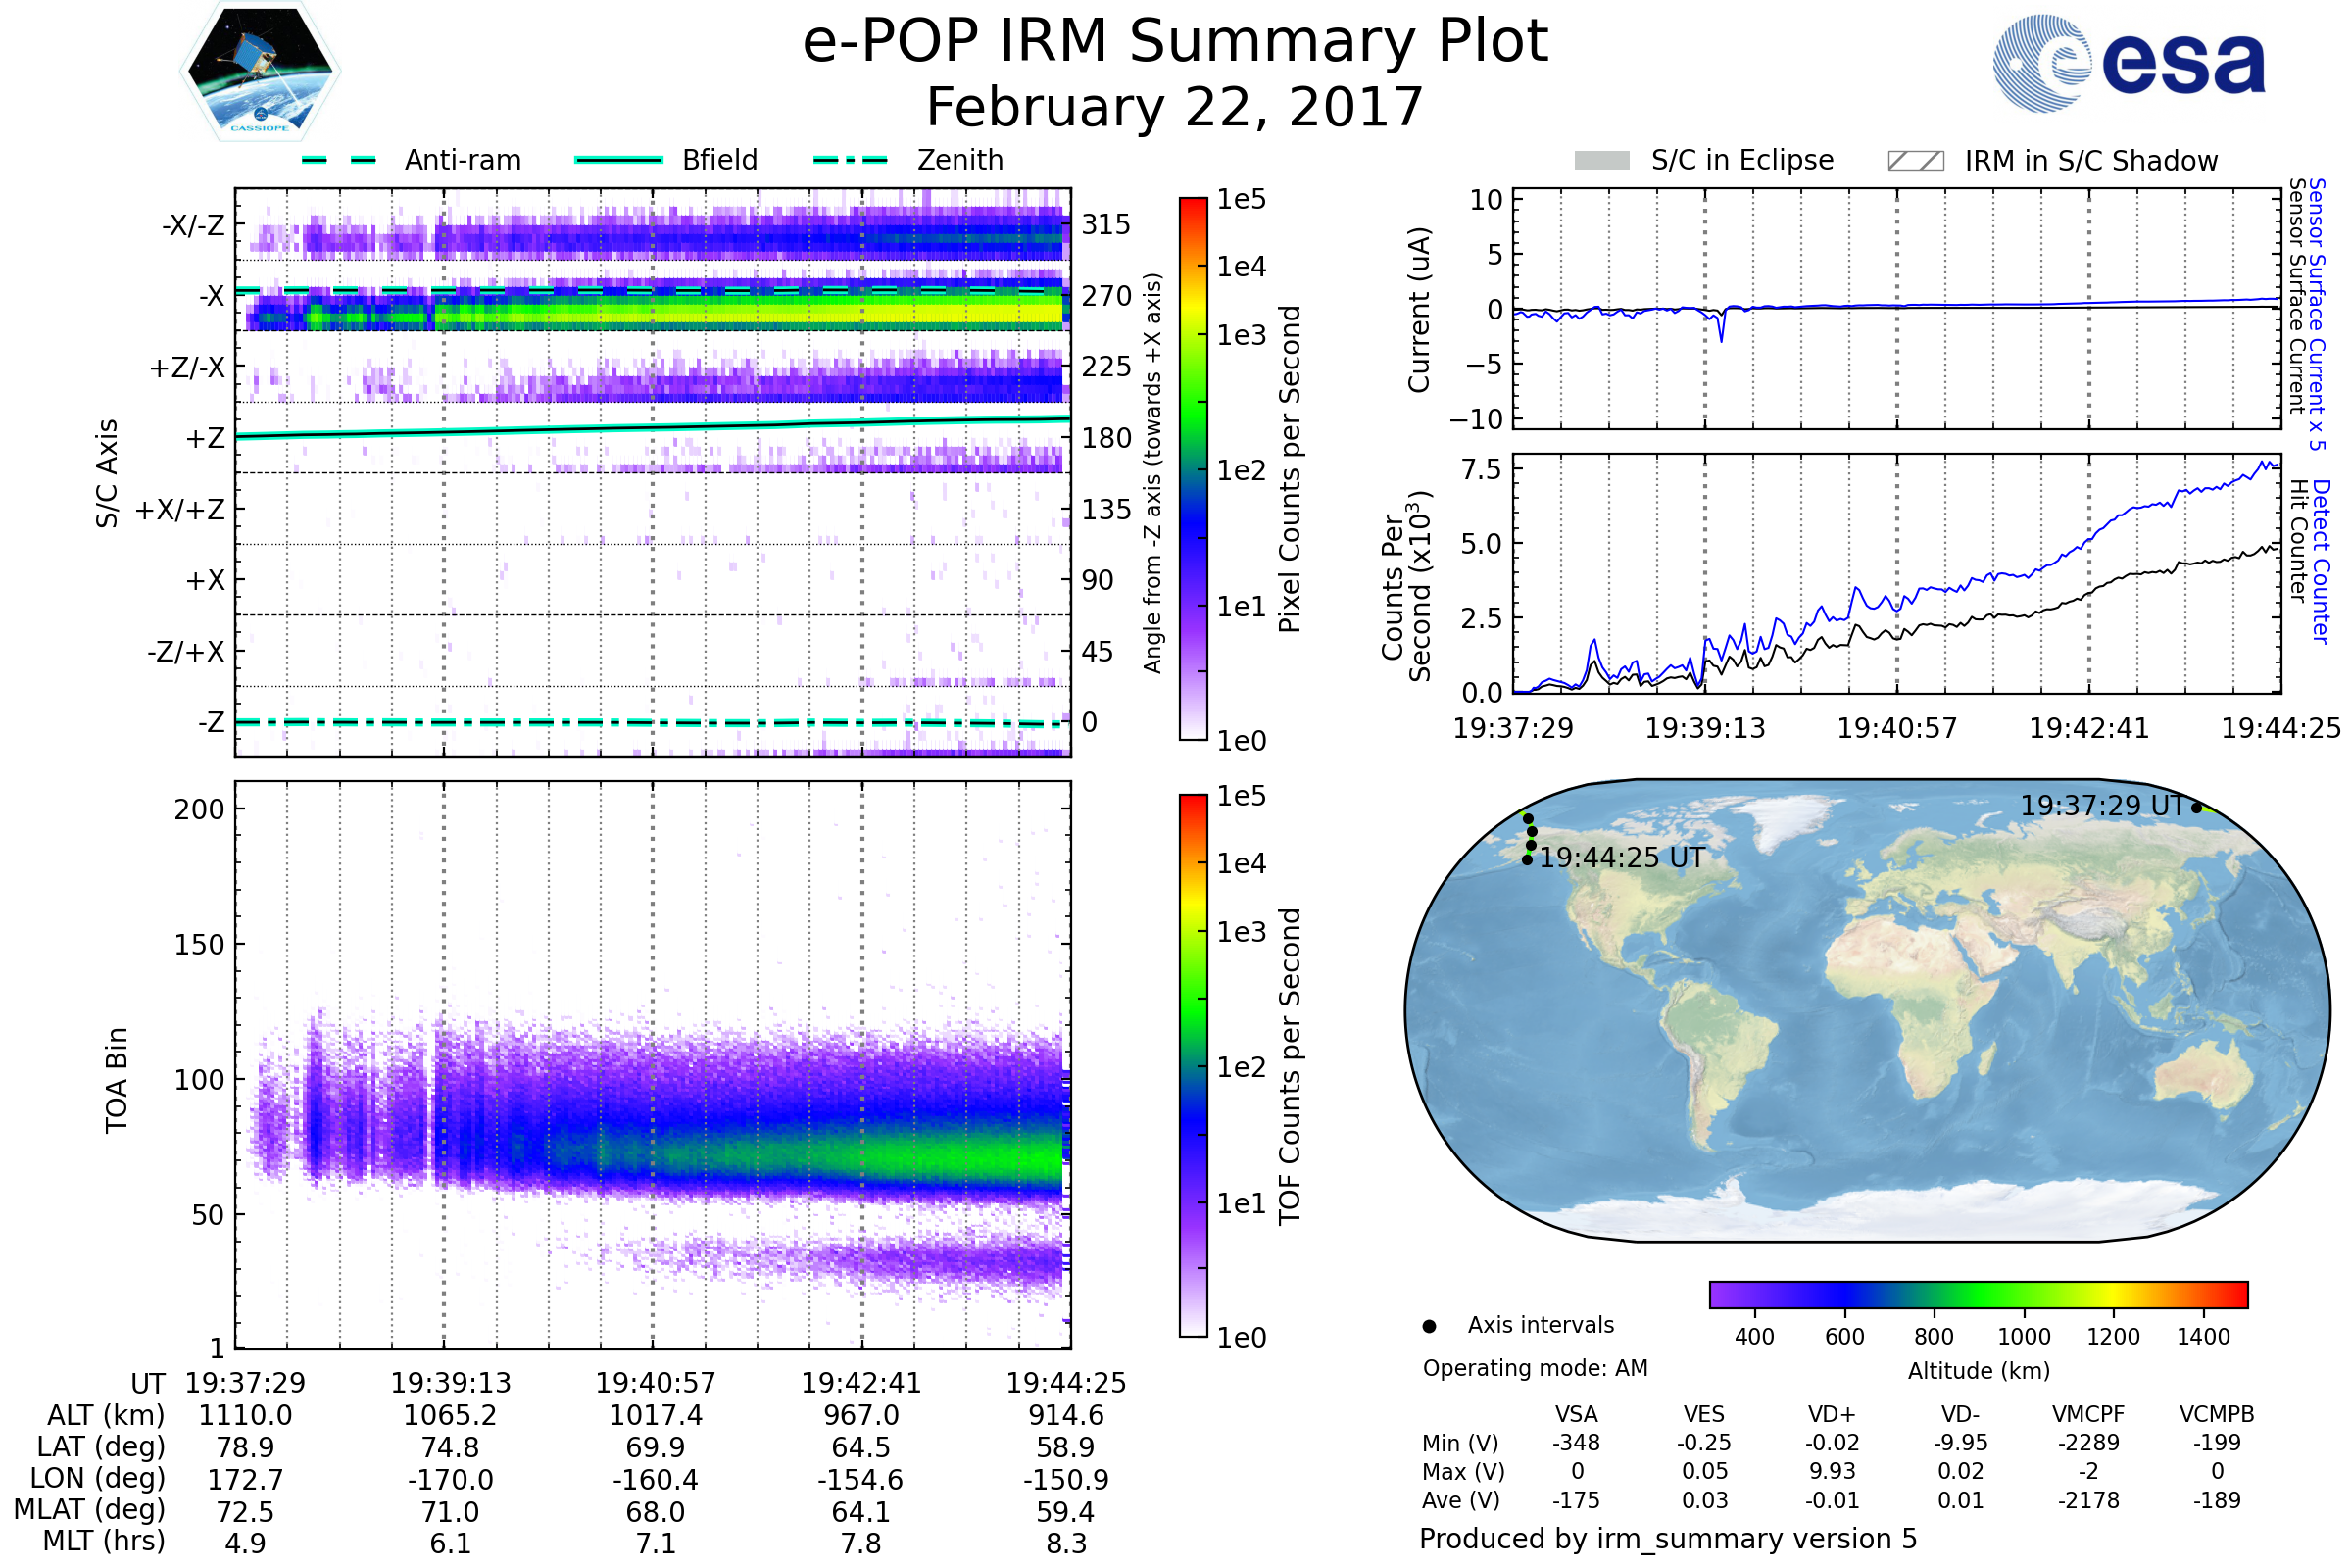This screenshot has width=2352, height=1568.
Task: Click the S/C in Eclipse gray legend swatch
Action: point(1601,161)
